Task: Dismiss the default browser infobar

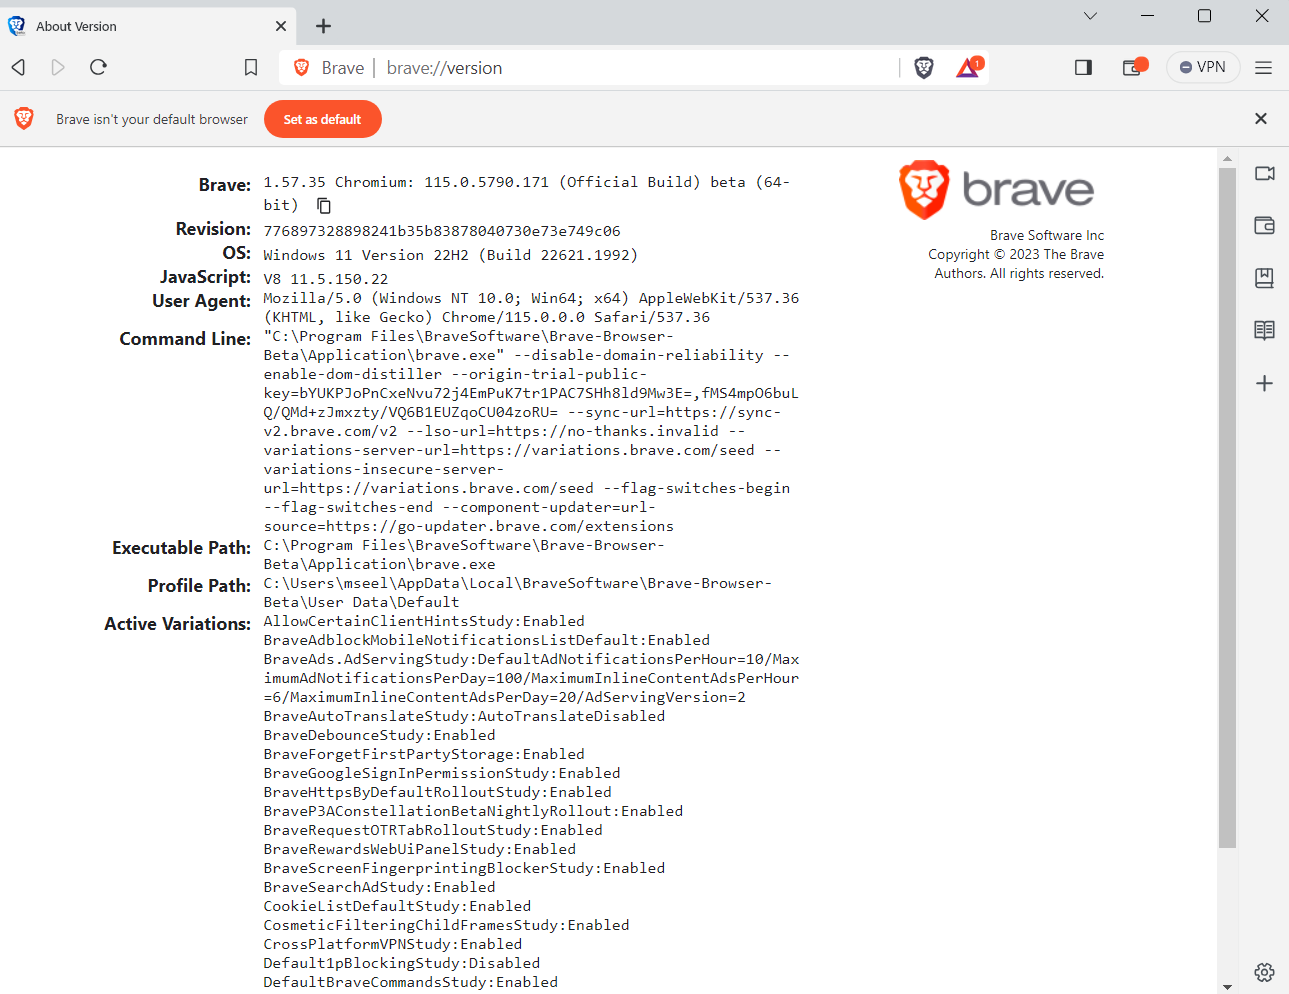Action: (x=1261, y=119)
